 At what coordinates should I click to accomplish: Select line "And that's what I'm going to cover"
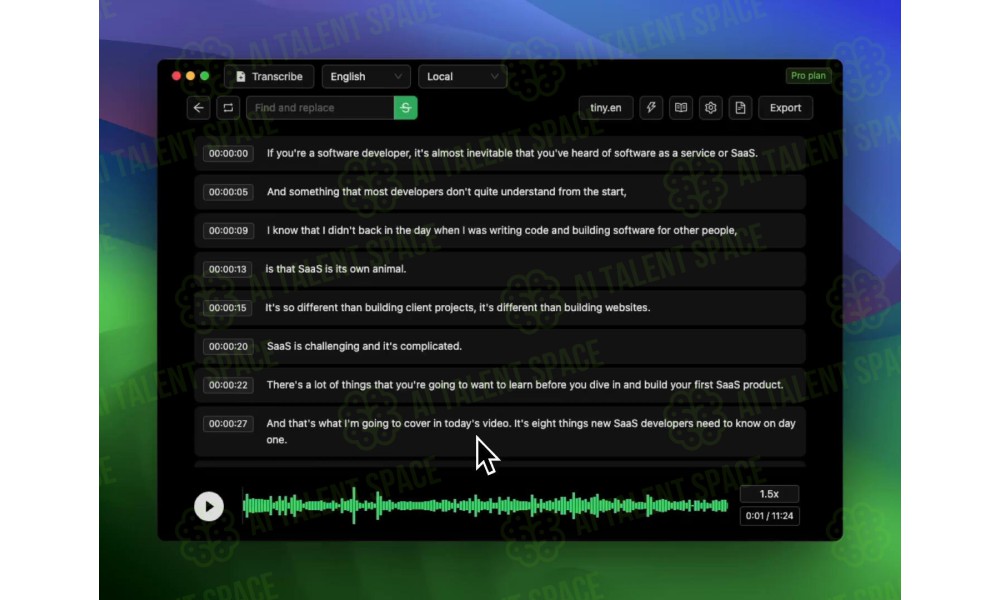tap(531, 432)
